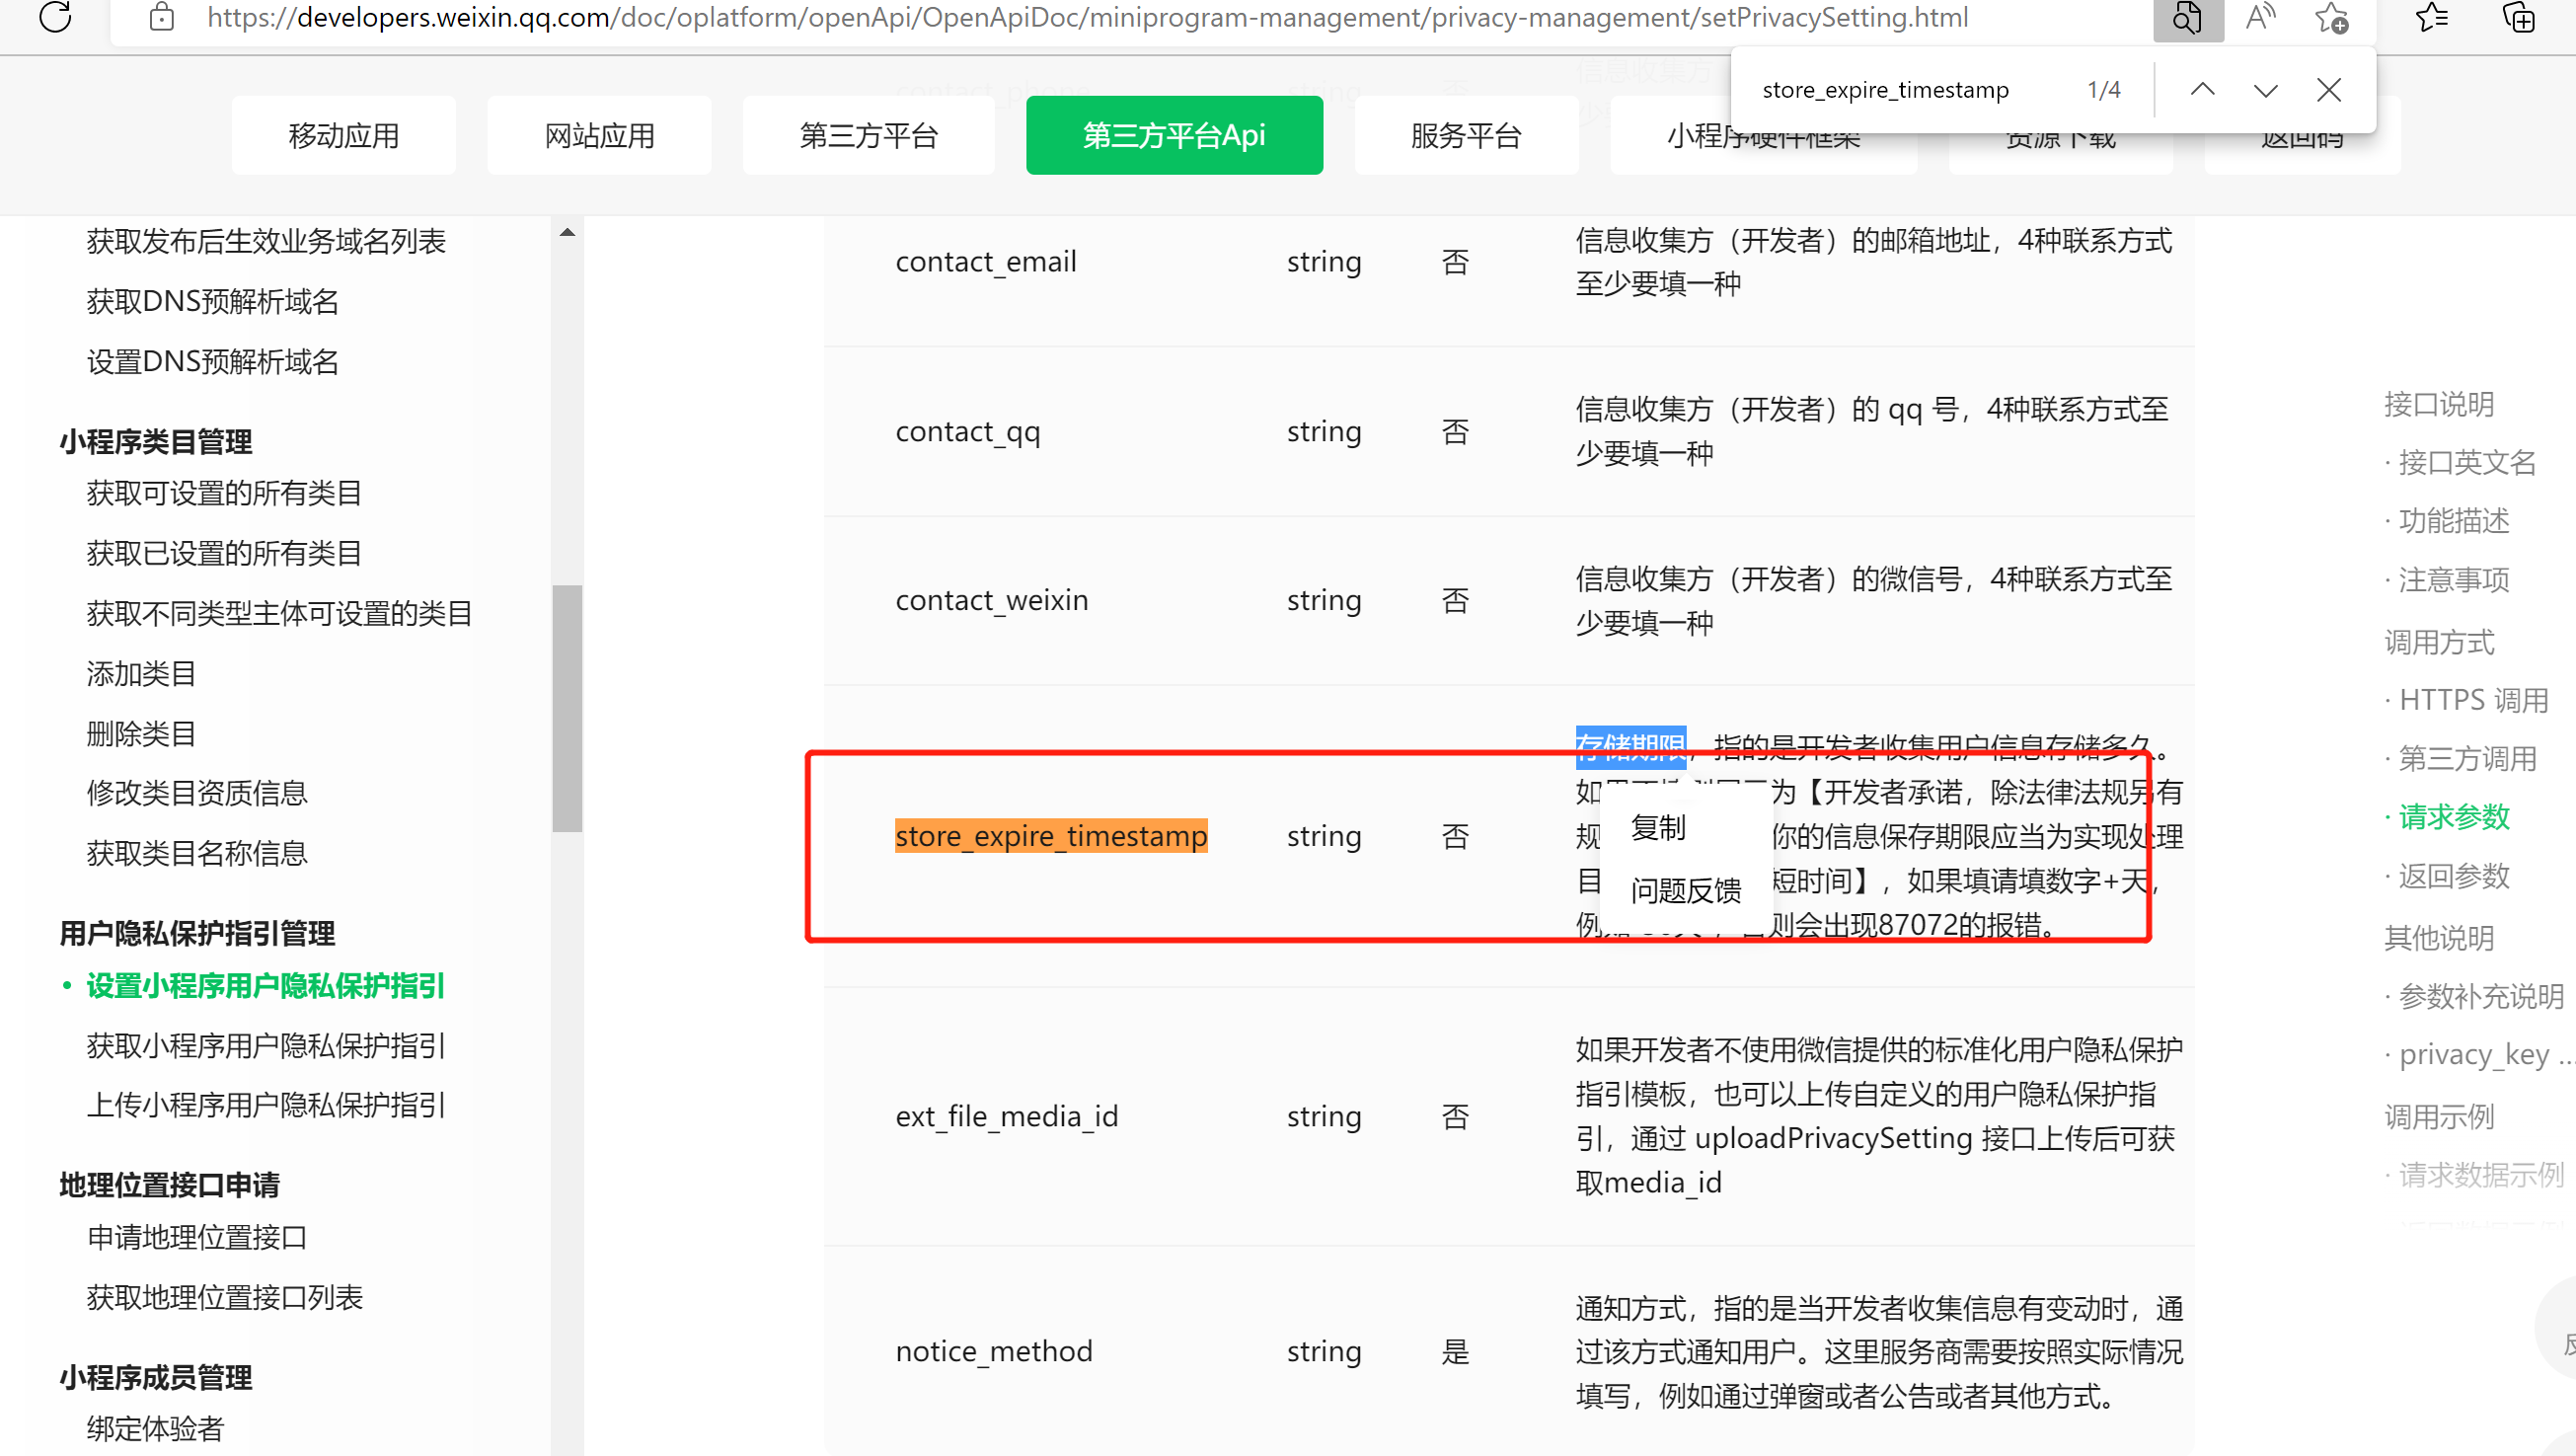2576x1456 pixels.
Task: Select 复制 in the context menu
Action: click(x=1657, y=828)
